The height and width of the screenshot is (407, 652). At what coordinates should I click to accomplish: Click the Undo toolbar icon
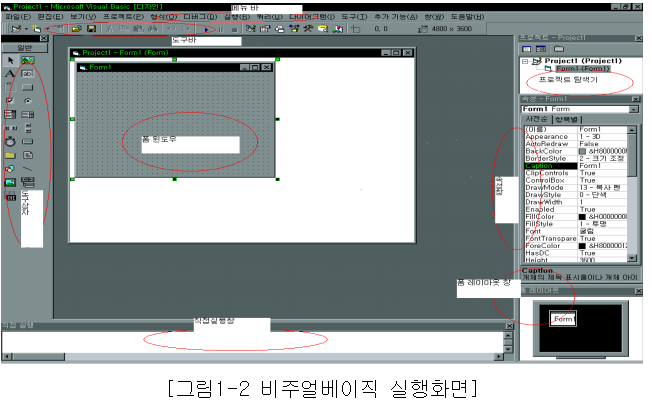pyautogui.click(x=171, y=29)
